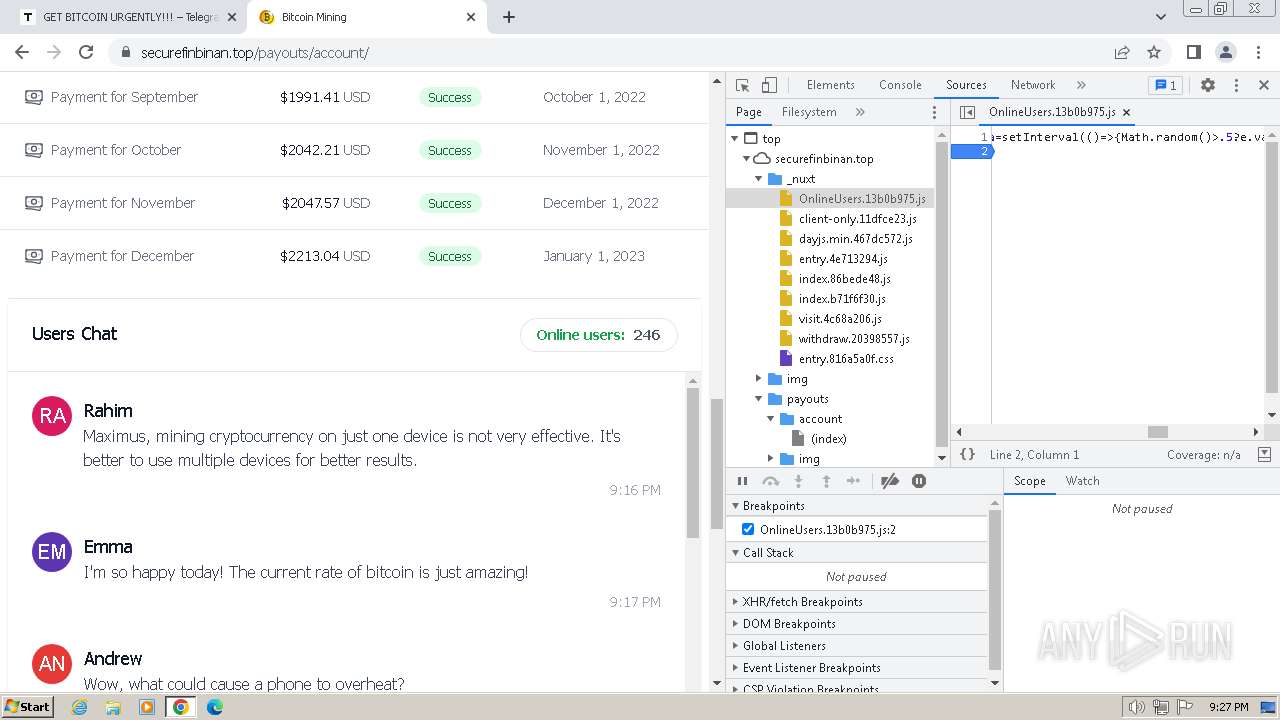Open a new browser tab
This screenshot has height=720, width=1280.
509,17
